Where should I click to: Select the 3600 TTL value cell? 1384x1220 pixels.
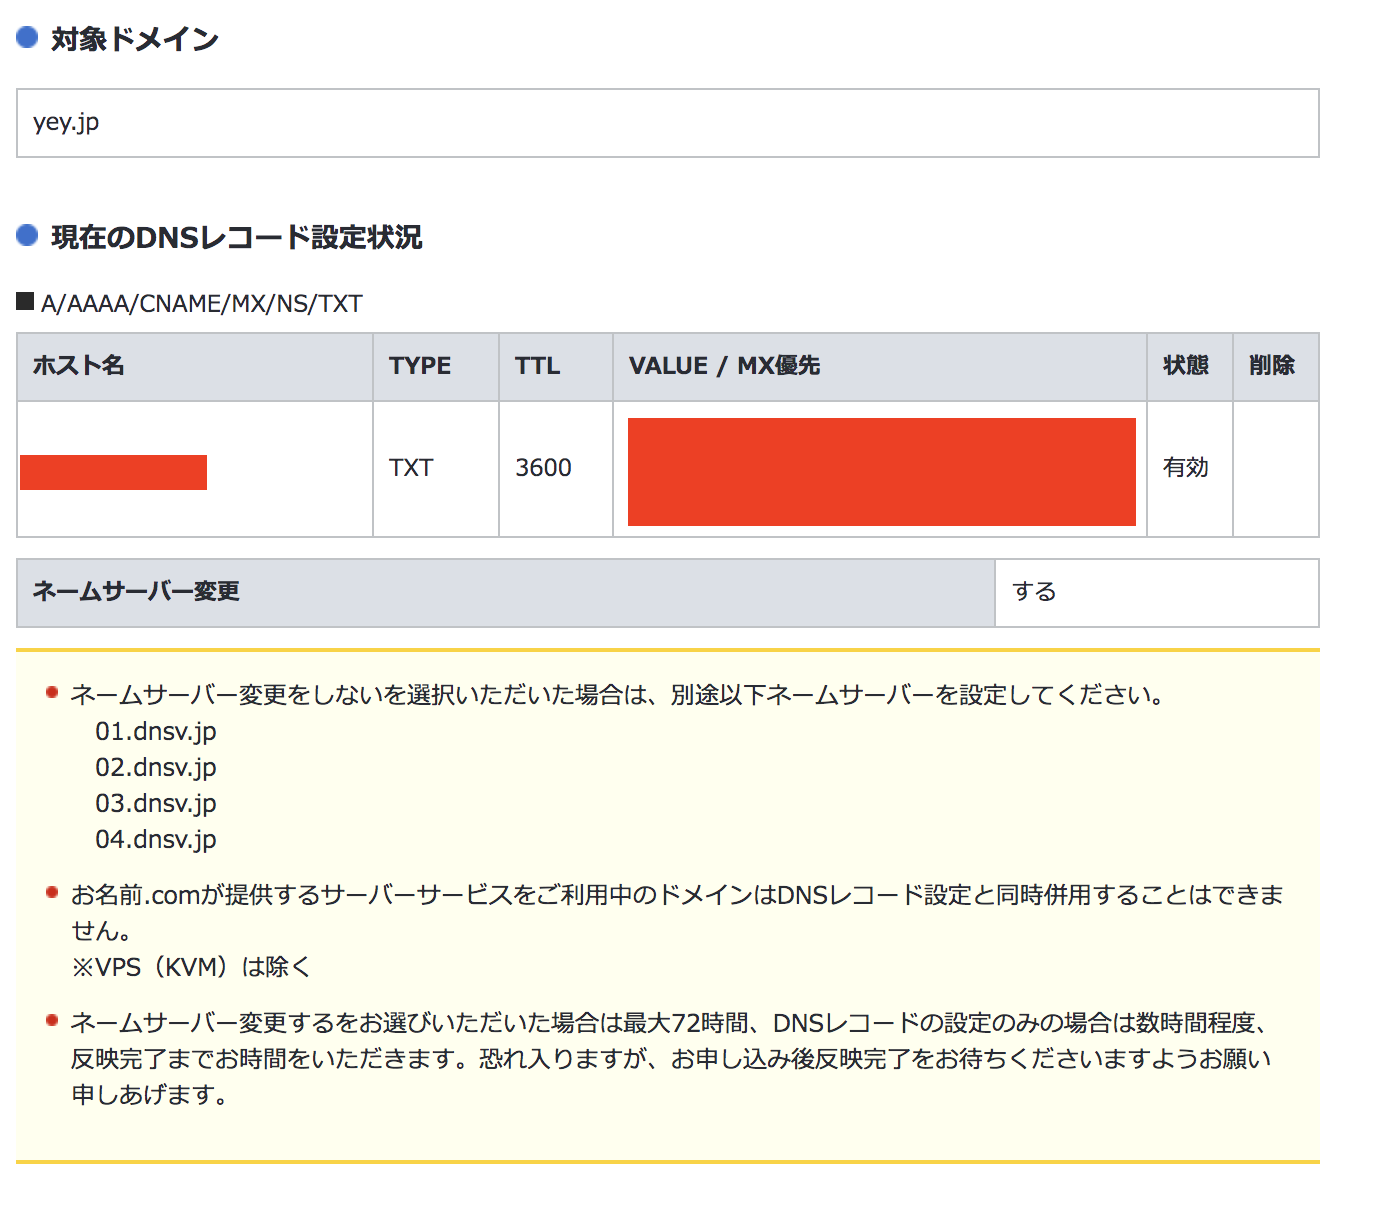[543, 468]
